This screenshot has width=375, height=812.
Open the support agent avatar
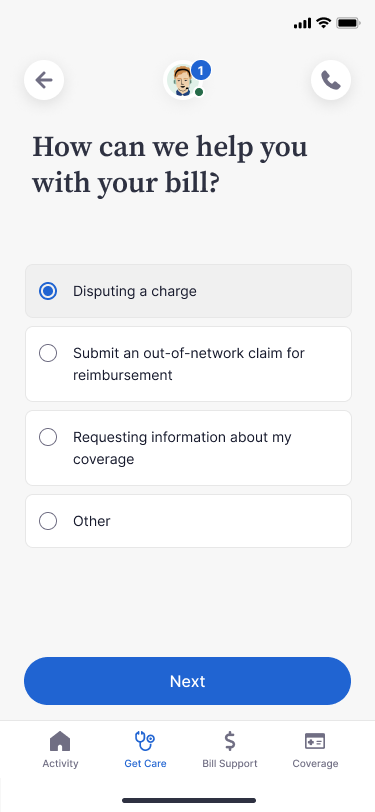[182, 80]
